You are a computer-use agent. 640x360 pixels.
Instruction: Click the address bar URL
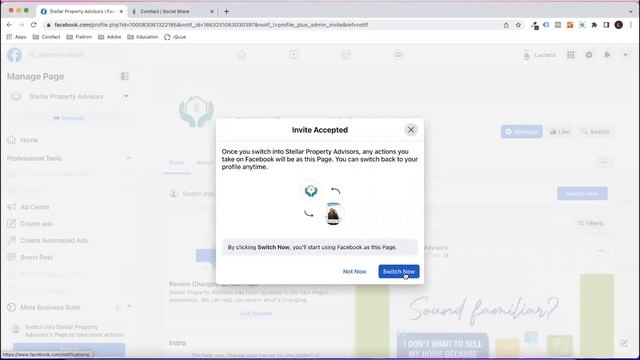coord(211,25)
